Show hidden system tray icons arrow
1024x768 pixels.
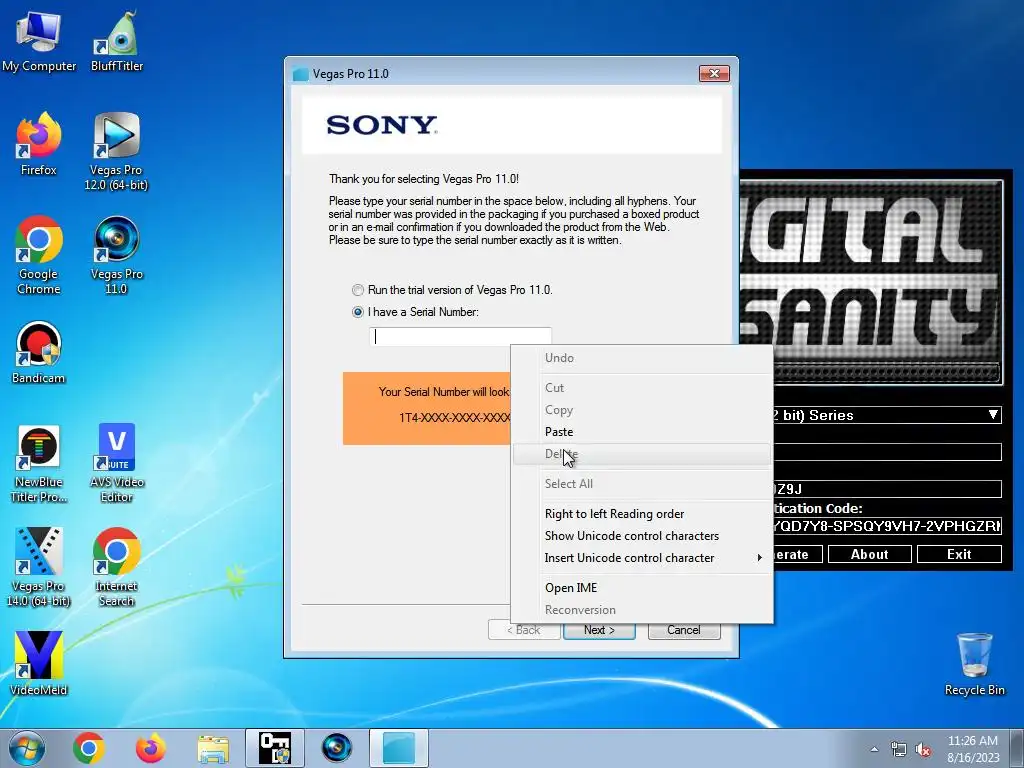874,749
